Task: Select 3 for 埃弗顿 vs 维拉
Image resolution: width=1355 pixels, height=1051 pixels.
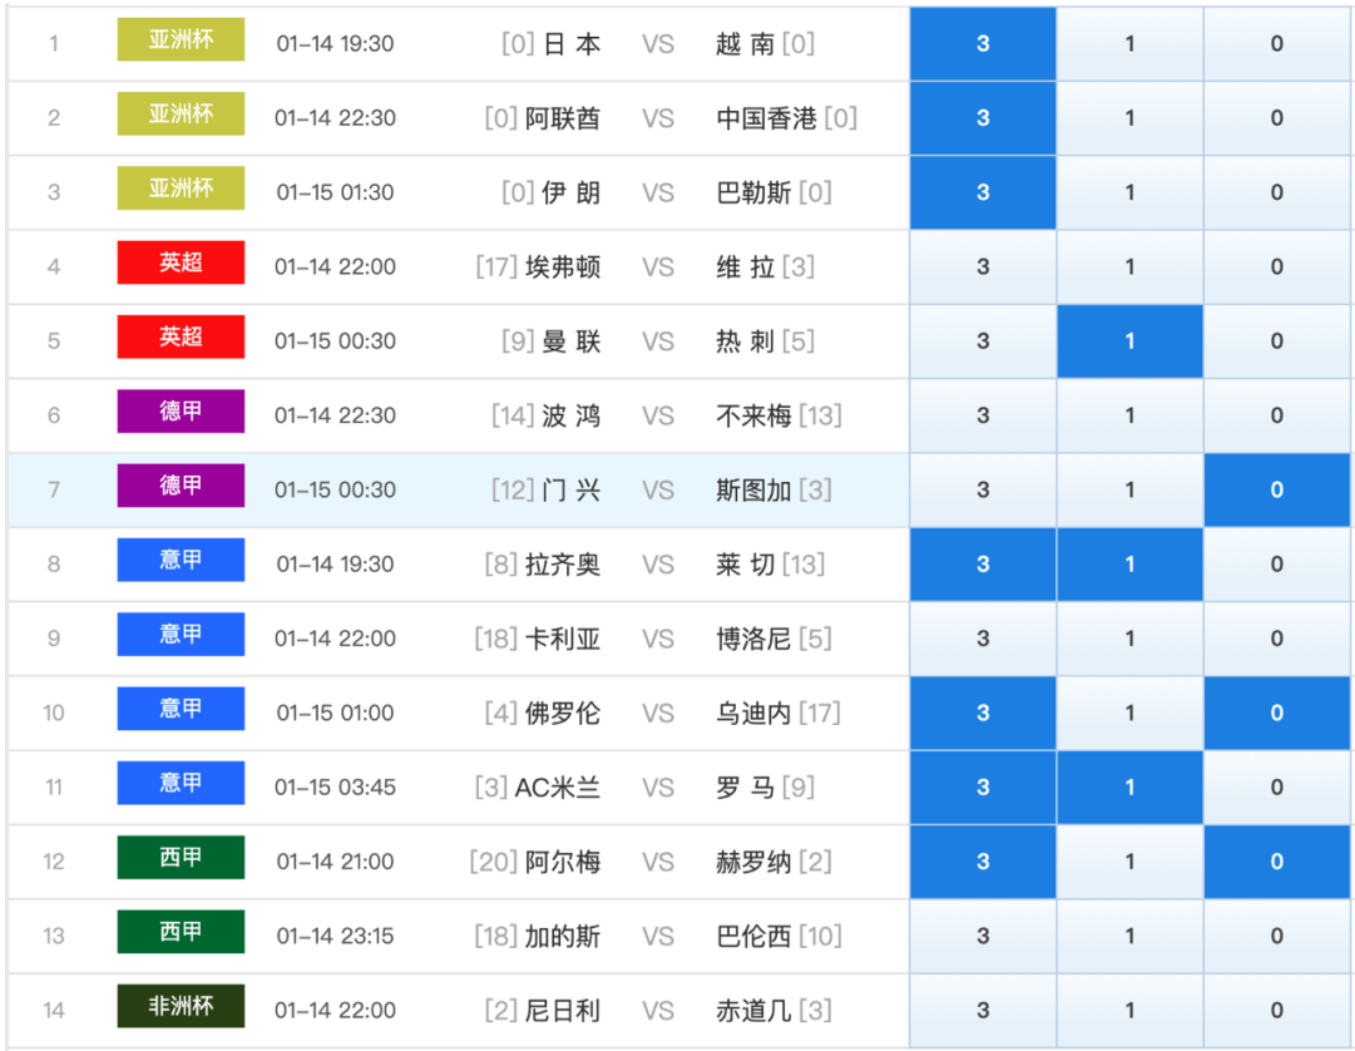Action: coord(983,267)
